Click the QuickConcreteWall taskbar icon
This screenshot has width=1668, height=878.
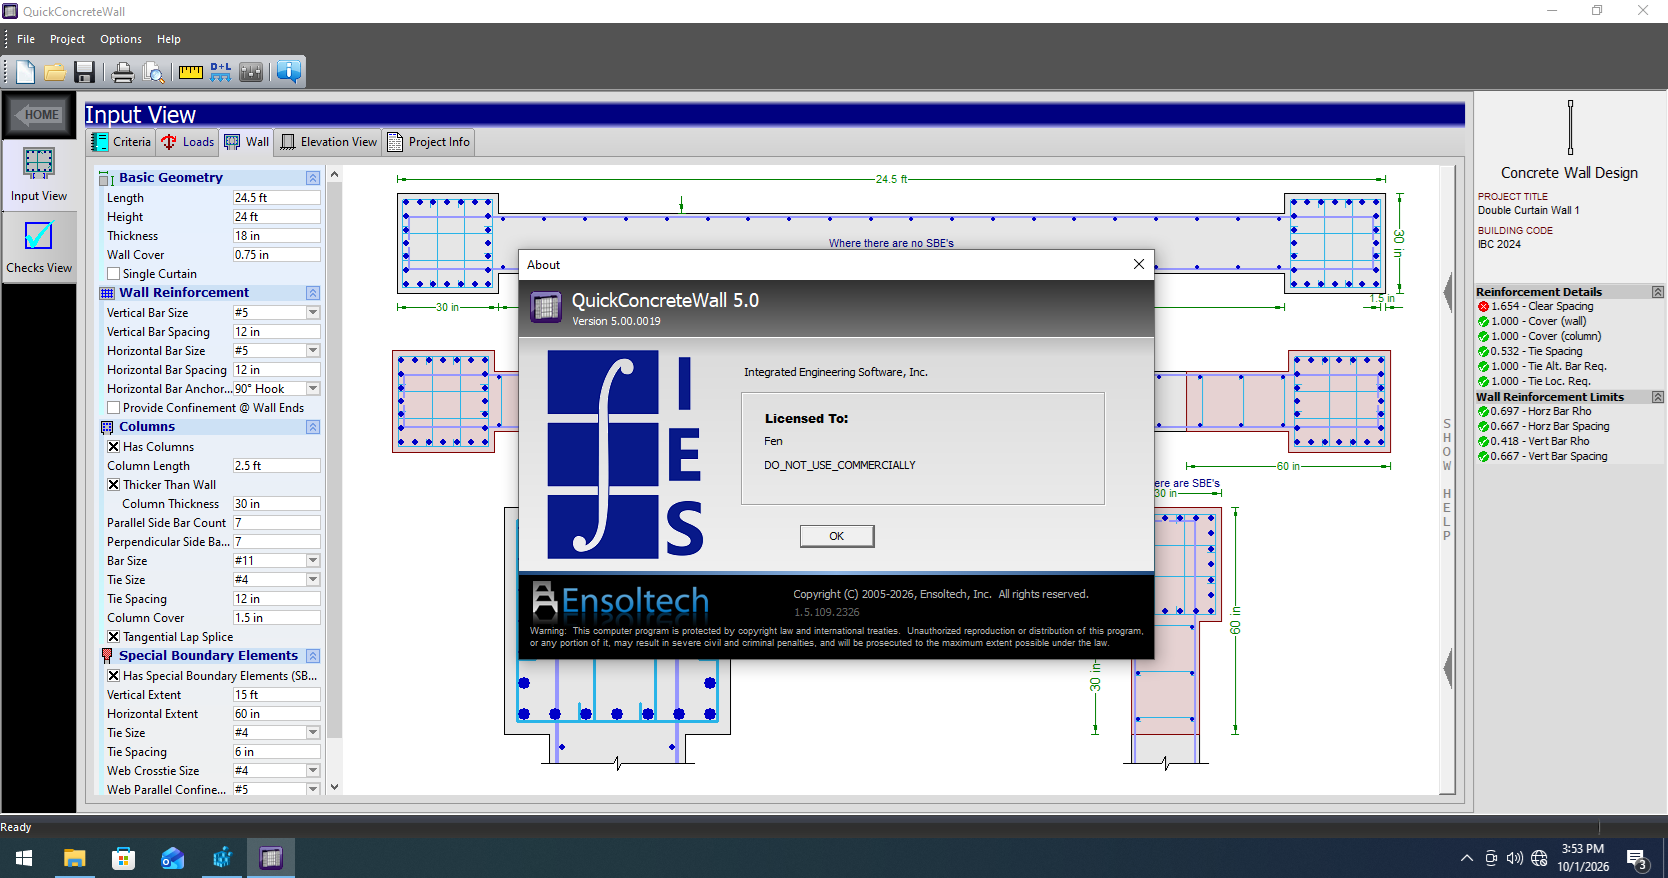pos(271,858)
